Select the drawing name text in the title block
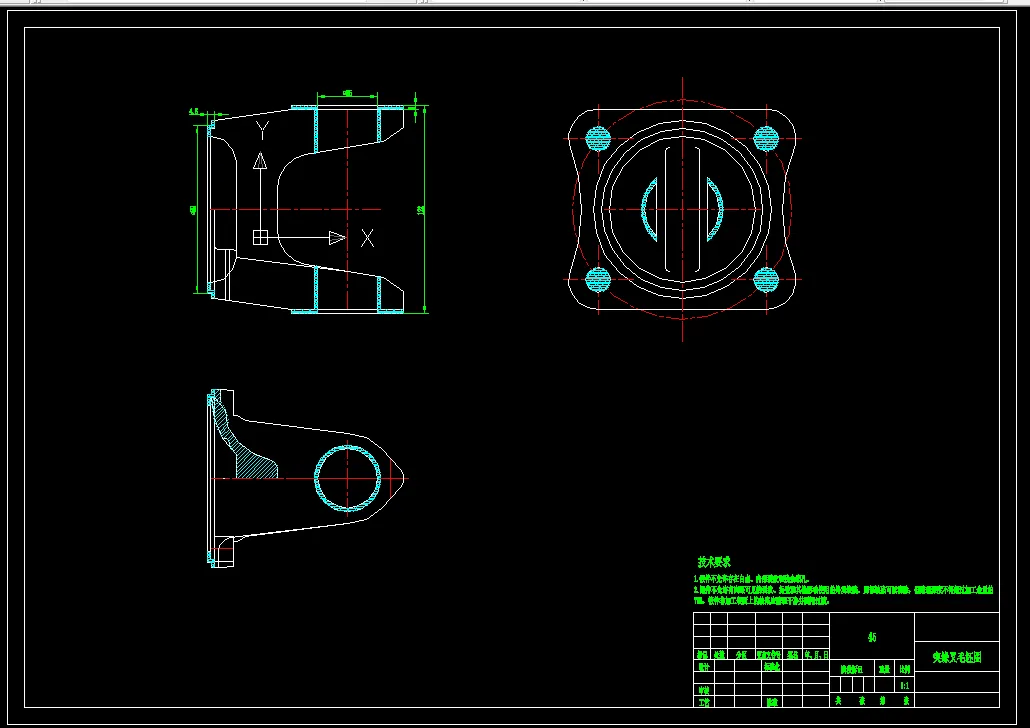1030x728 pixels. 957,657
